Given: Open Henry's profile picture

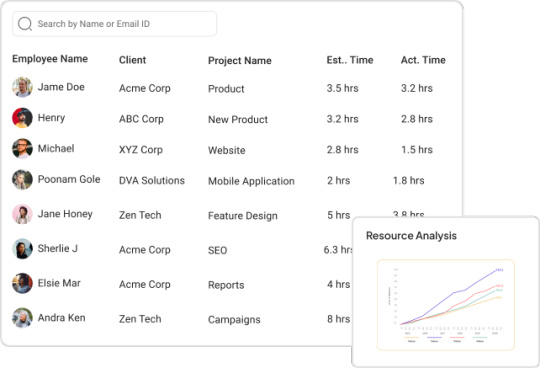Looking at the screenshot, I should coord(22,118).
